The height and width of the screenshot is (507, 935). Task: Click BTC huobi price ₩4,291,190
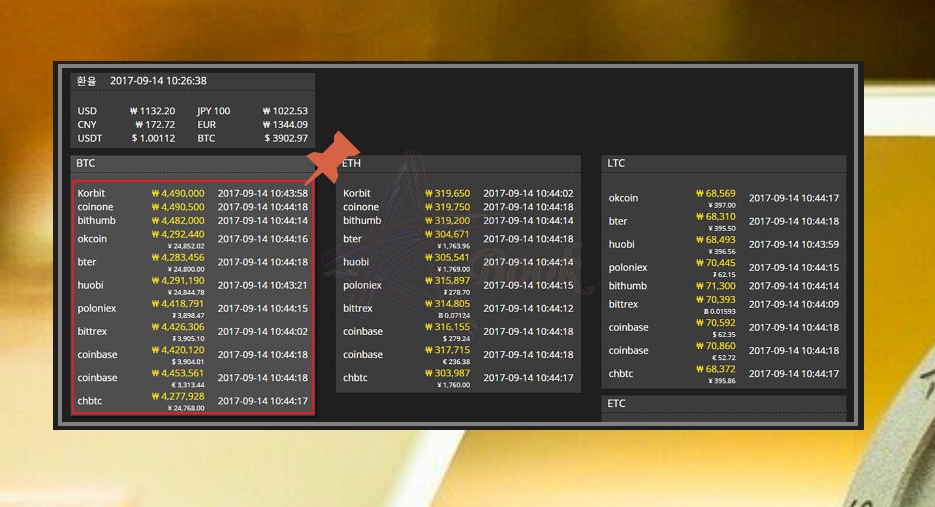[178, 281]
